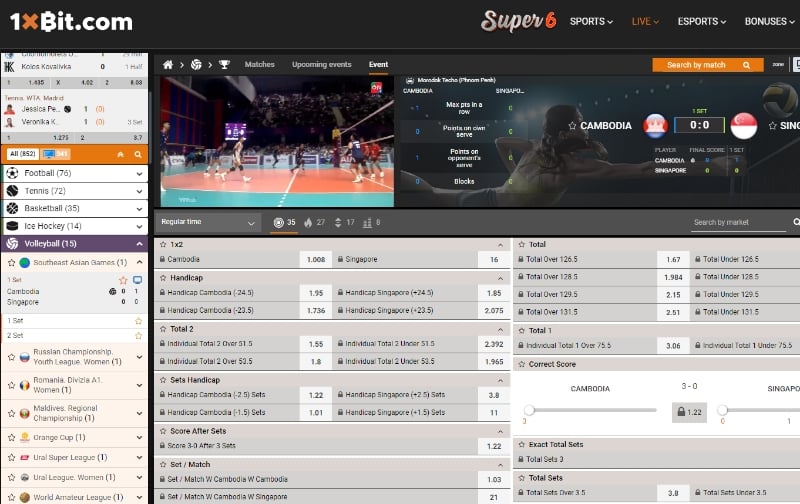The height and width of the screenshot is (504, 800).
Task: Favorite the Handicap market
Action: click(x=163, y=278)
